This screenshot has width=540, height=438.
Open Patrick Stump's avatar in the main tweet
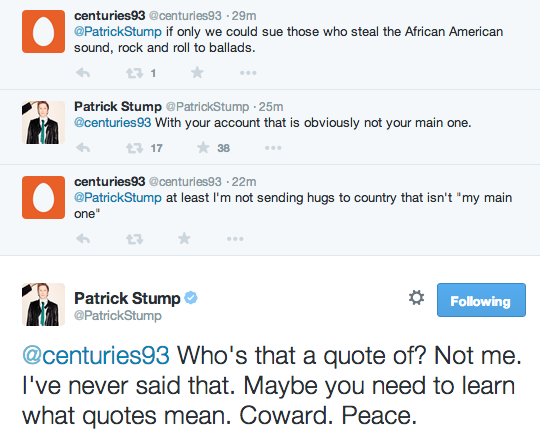[43, 304]
